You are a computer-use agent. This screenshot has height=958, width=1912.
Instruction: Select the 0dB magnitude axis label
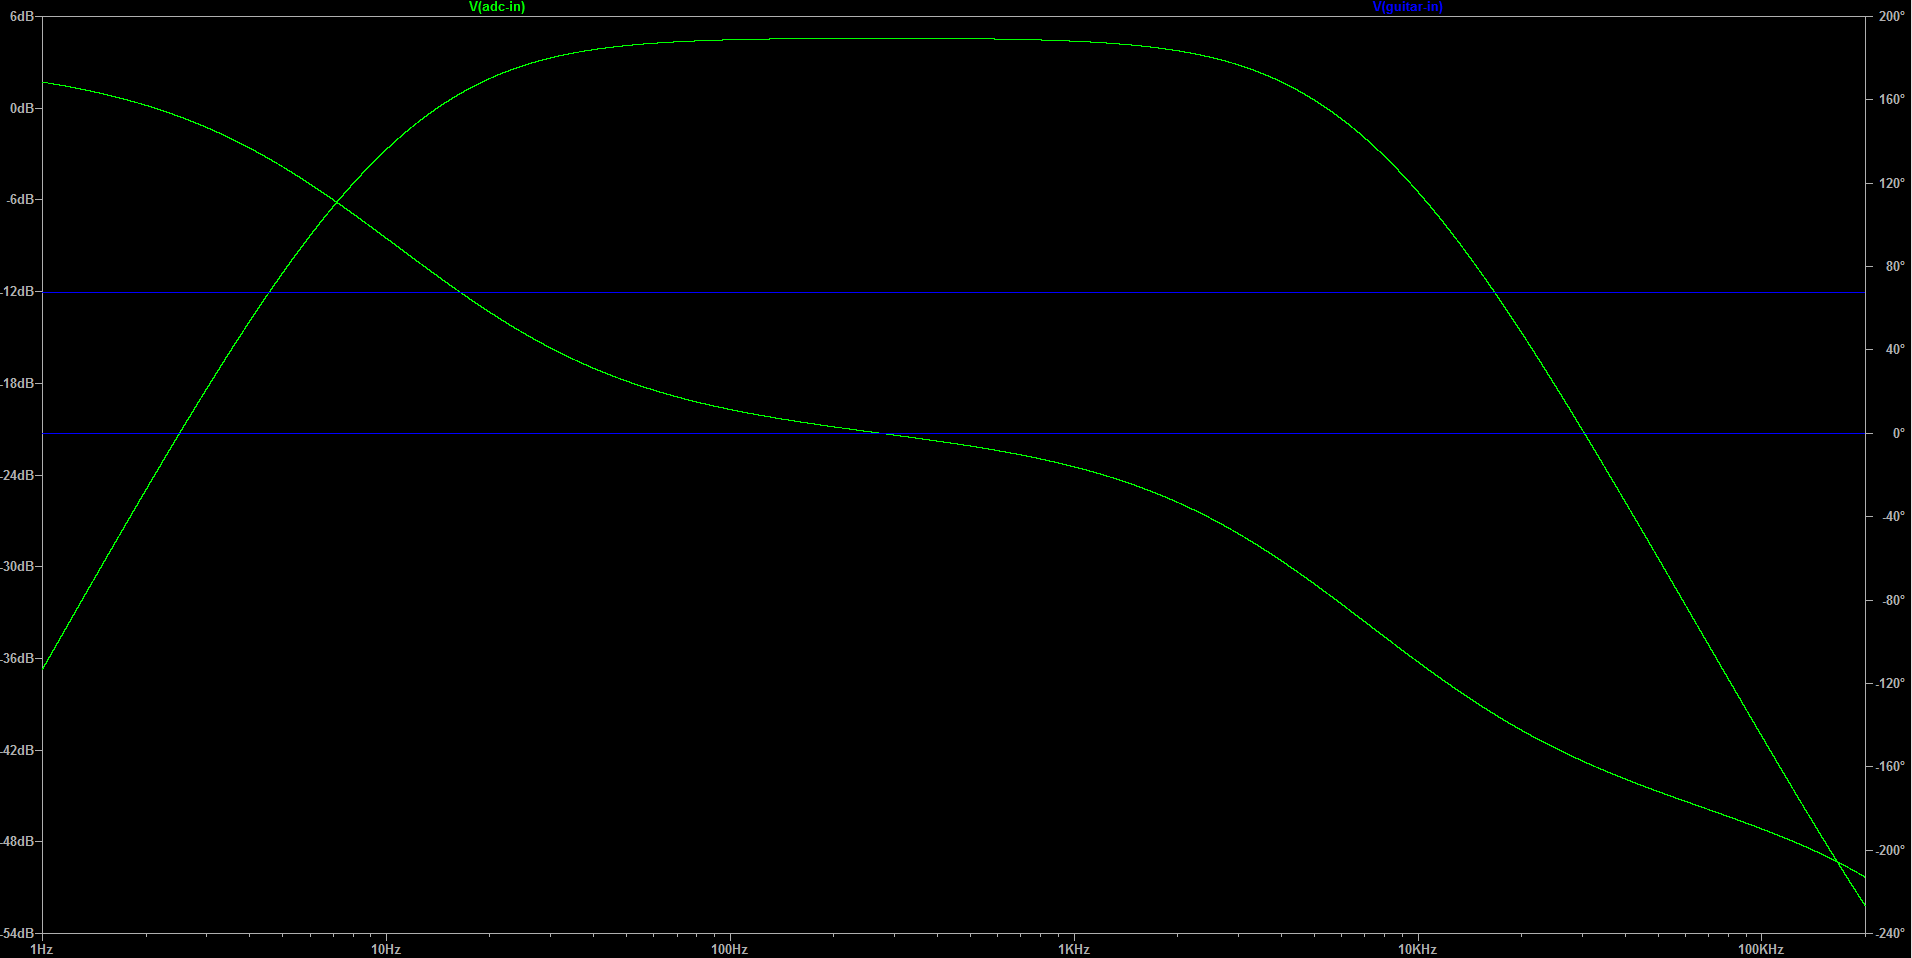22,108
